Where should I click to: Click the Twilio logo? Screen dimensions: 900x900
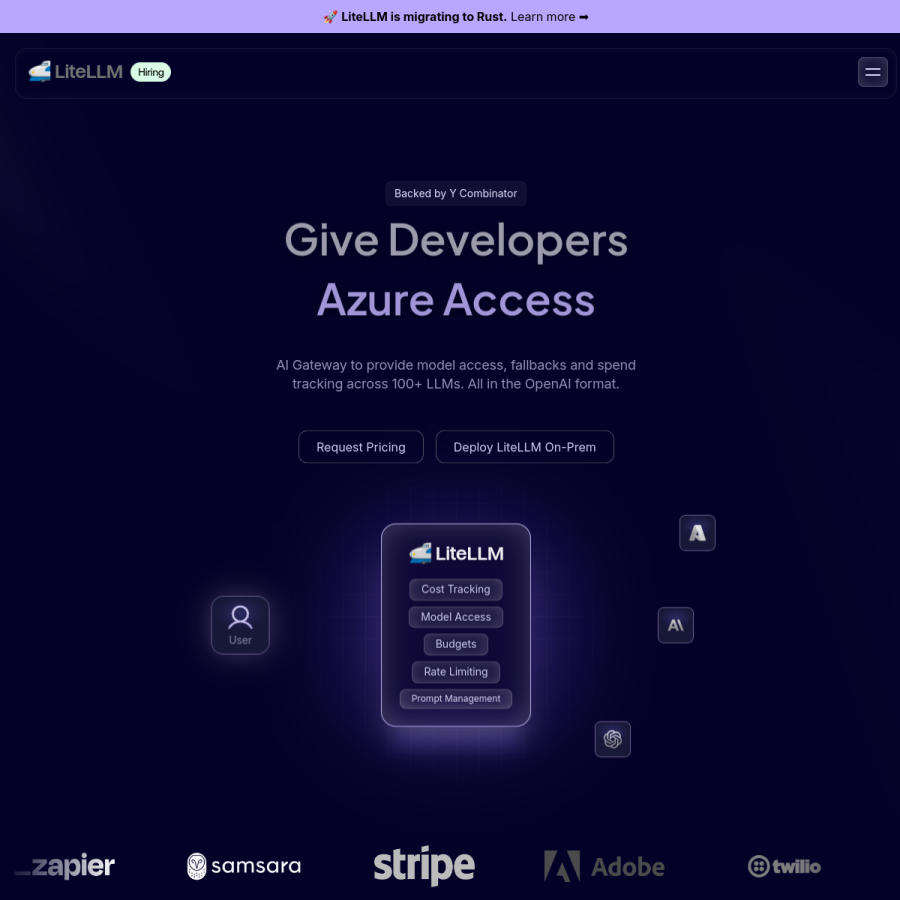pos(784,866)
